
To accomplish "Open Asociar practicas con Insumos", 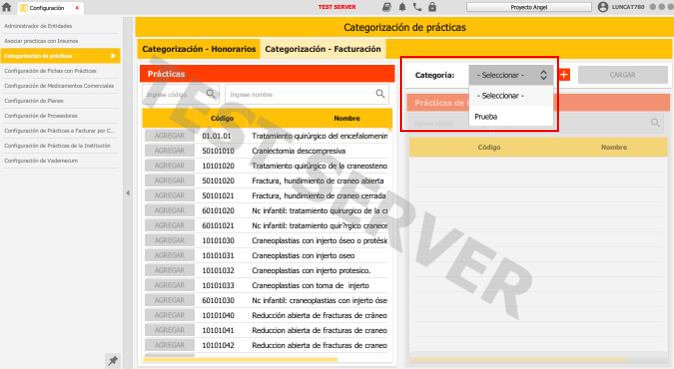I will 41,41.
